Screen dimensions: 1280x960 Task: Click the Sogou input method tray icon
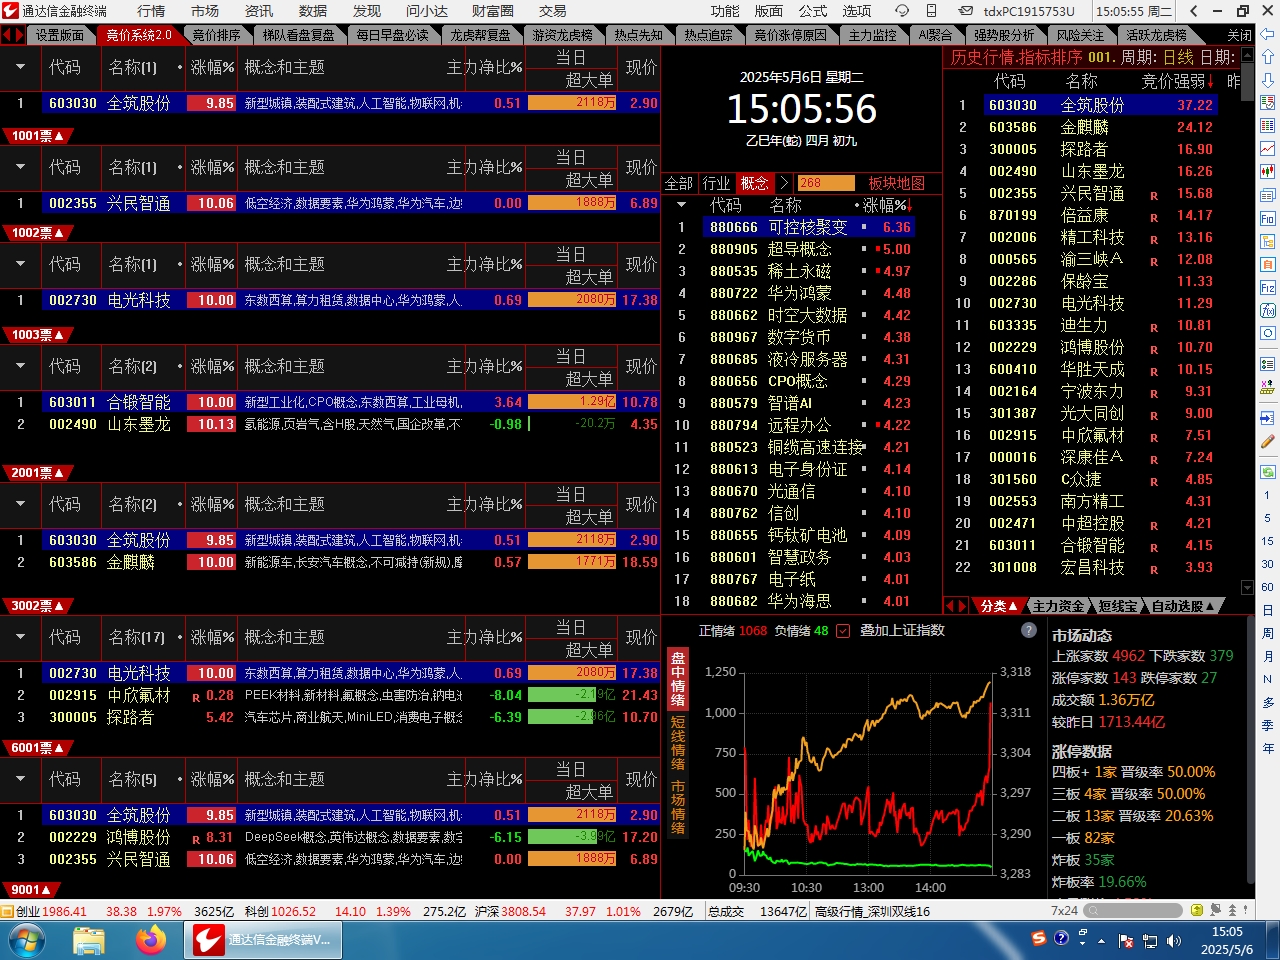(1039, 938)
